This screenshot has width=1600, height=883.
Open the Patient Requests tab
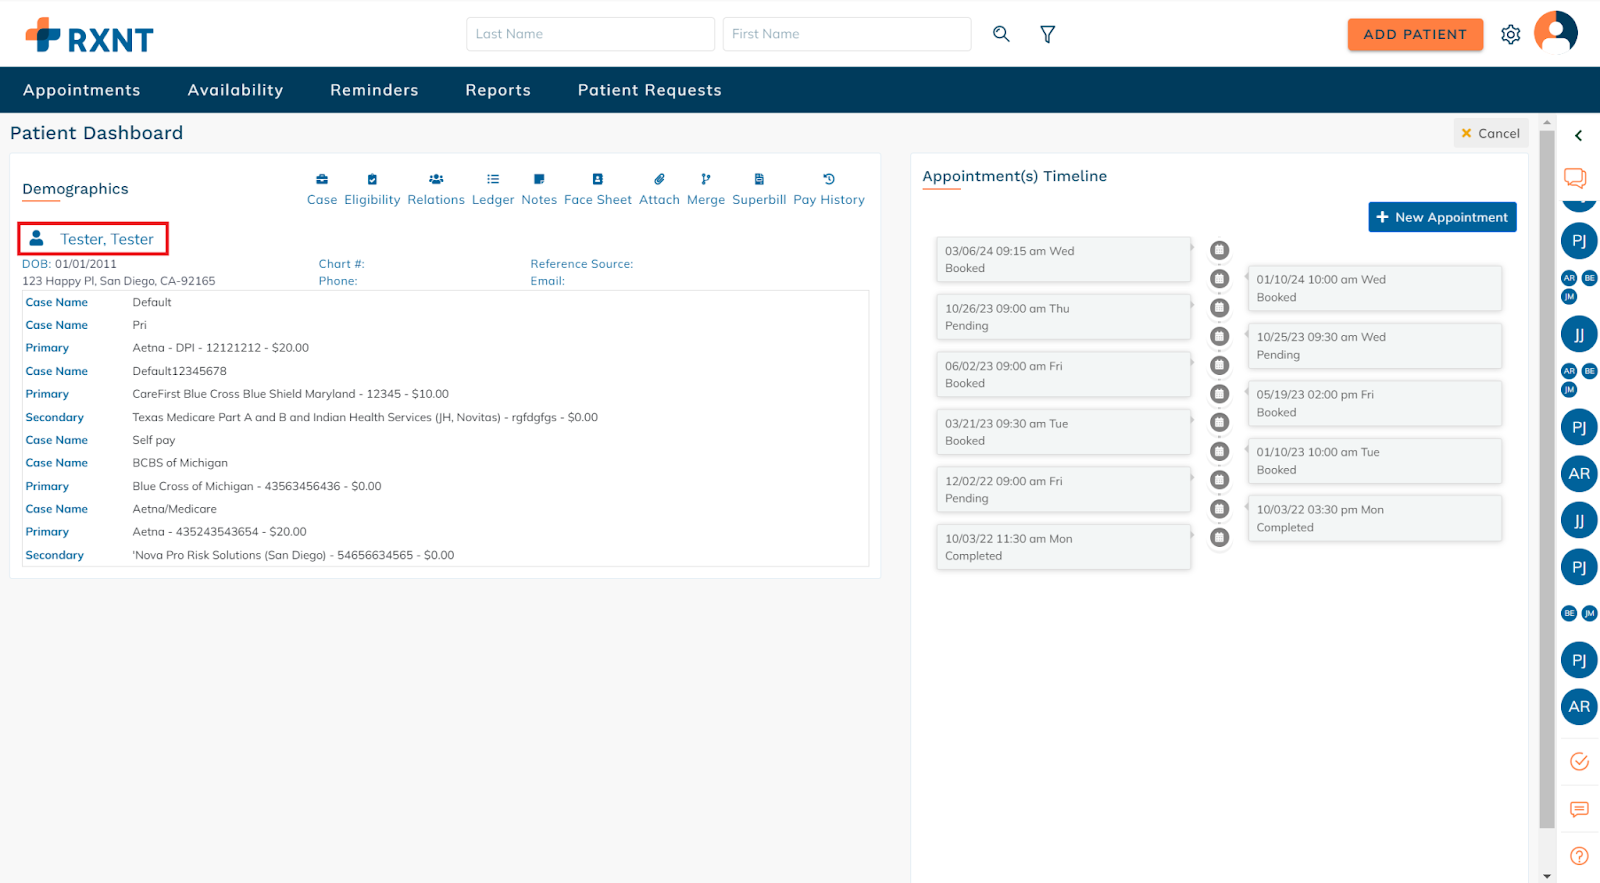point(650,90)
